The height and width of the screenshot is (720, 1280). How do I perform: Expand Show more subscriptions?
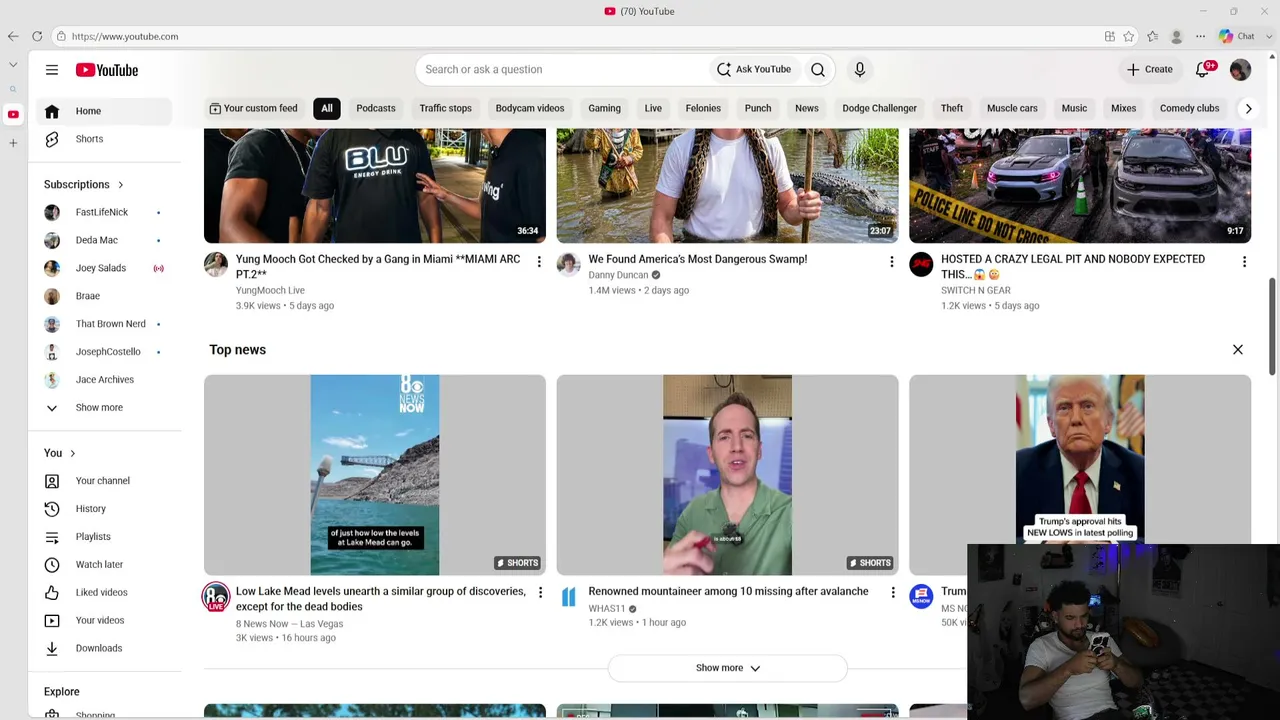click(x=105, y=408)
